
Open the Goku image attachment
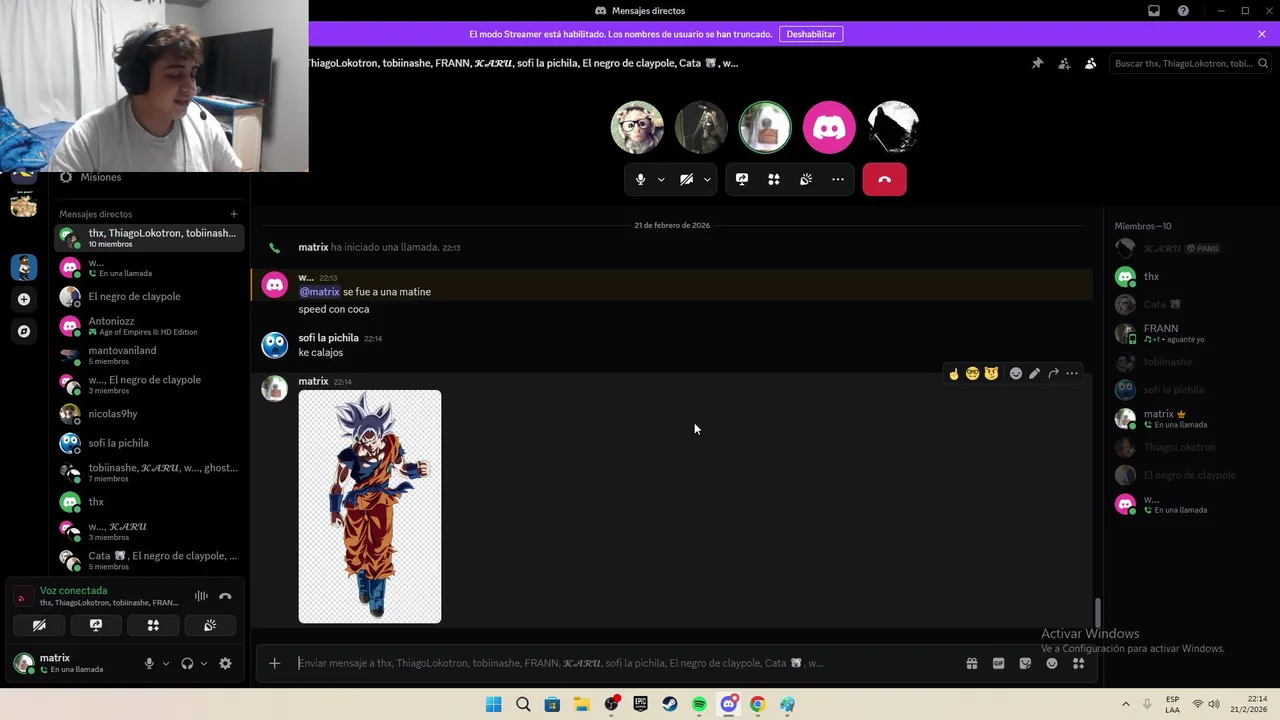point(370,507)
